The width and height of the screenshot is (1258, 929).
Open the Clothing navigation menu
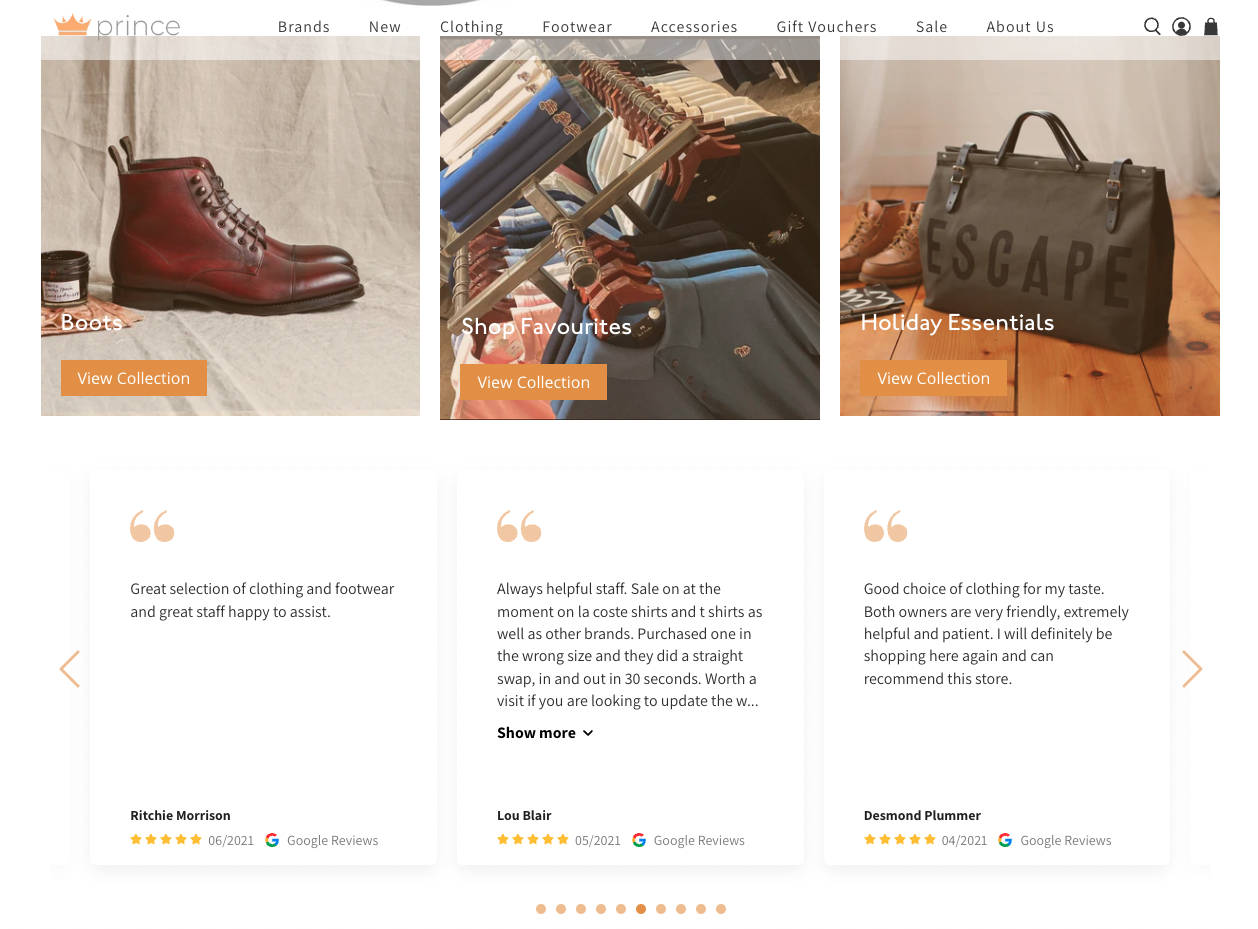click(x=471, y=27)
